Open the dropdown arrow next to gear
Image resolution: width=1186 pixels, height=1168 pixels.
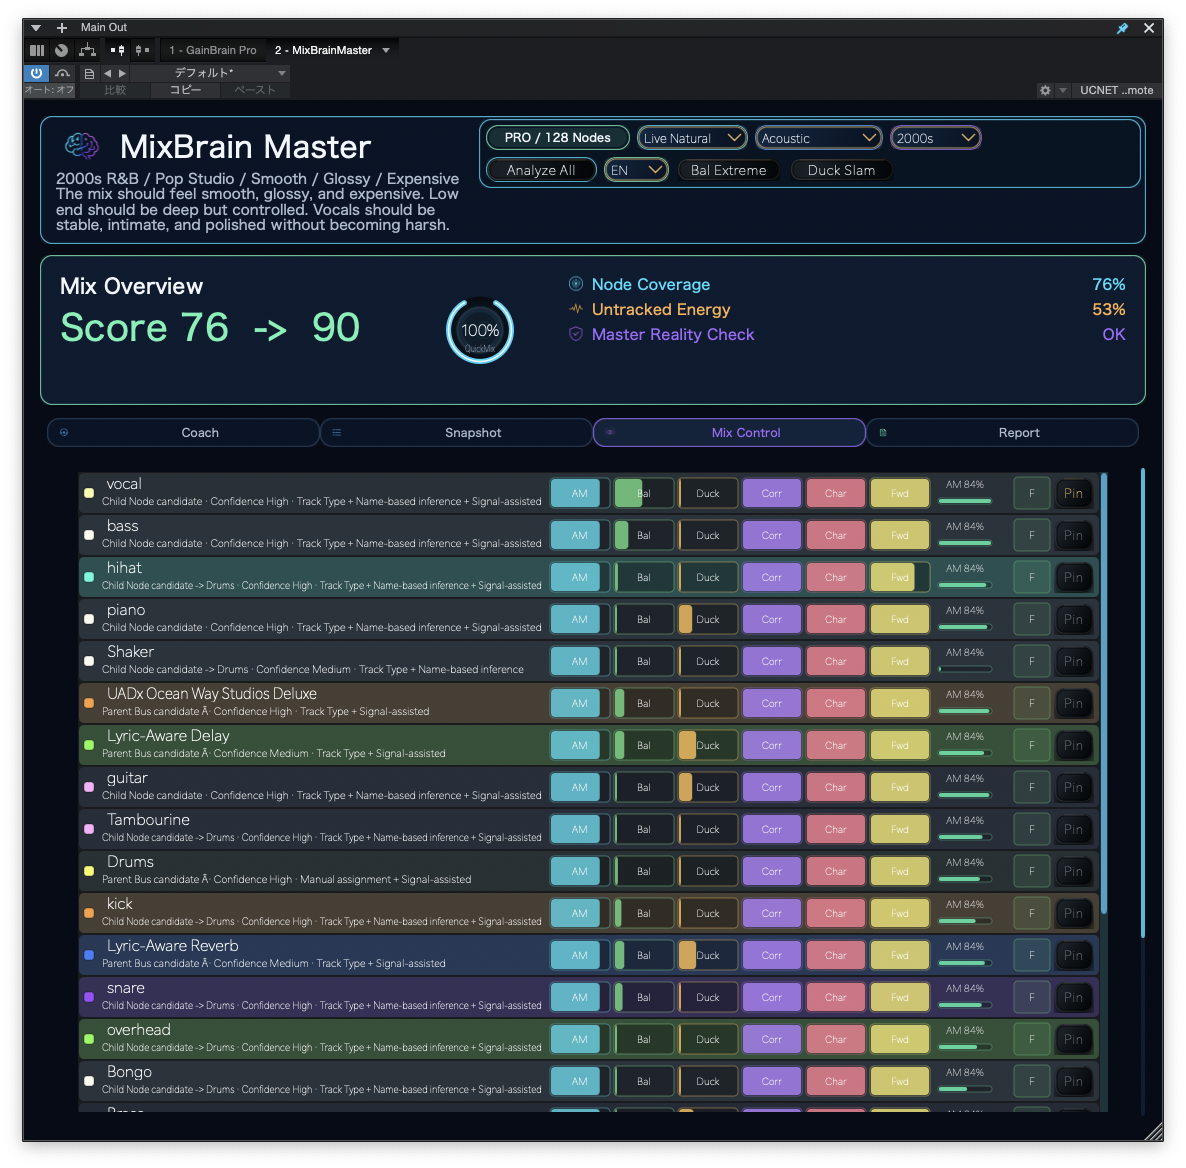1063,90
